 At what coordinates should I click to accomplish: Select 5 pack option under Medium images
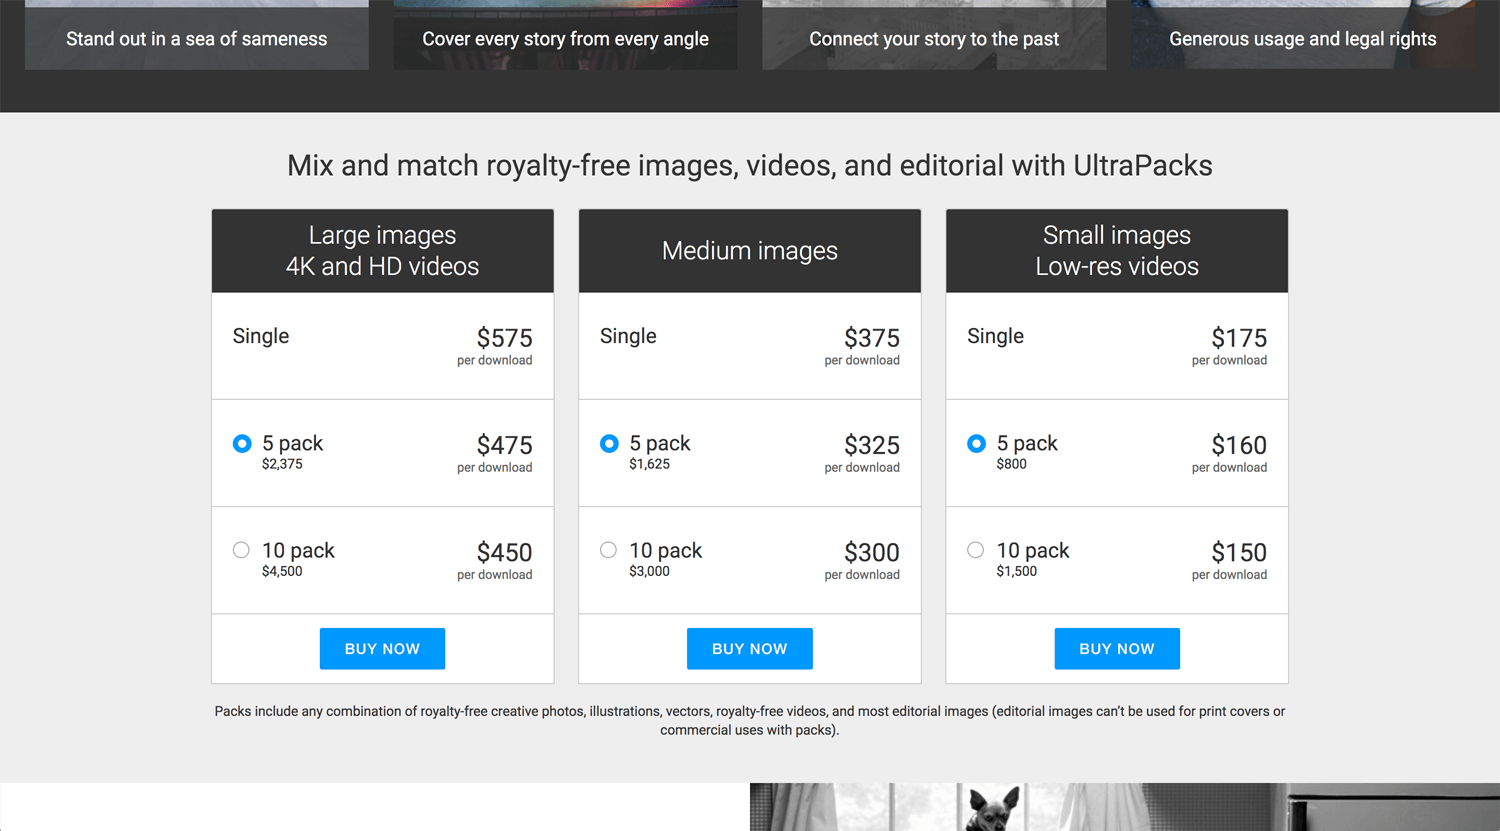609,443
